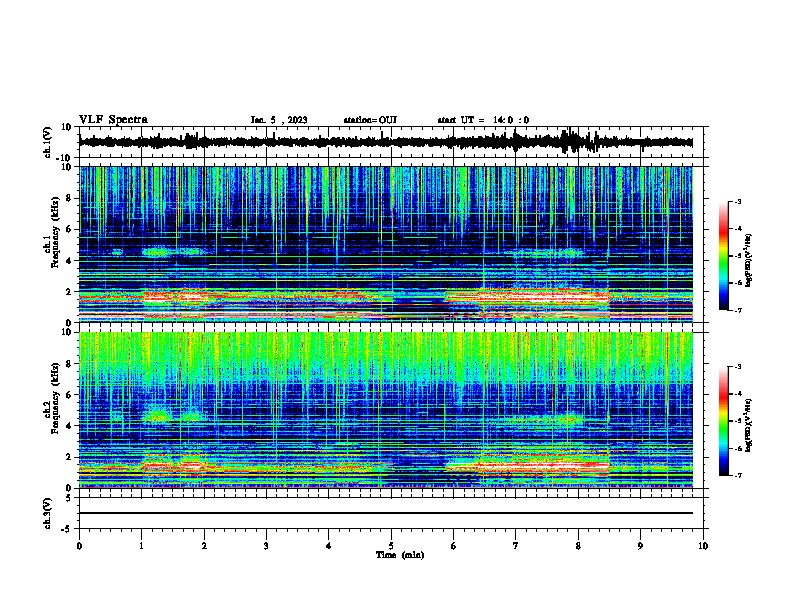Click the ch.1 voltage waveform trace
792x612 pixels.
click(x=386, y=142)
